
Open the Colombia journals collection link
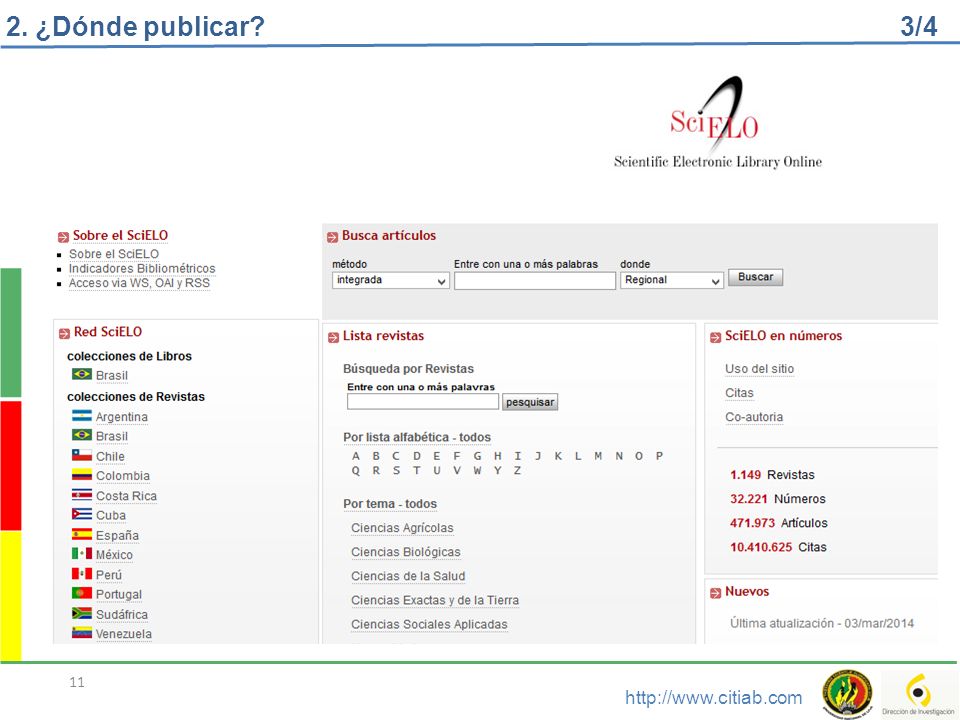[122, 476]
